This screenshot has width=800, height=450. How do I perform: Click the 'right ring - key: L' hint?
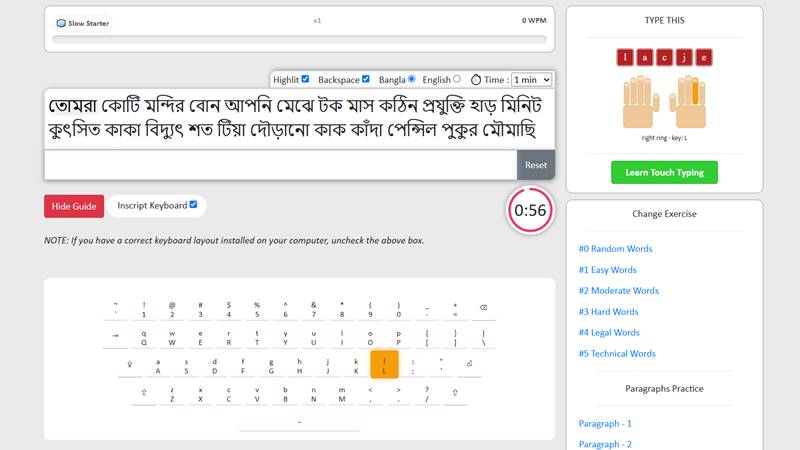[x=664, y=138]
